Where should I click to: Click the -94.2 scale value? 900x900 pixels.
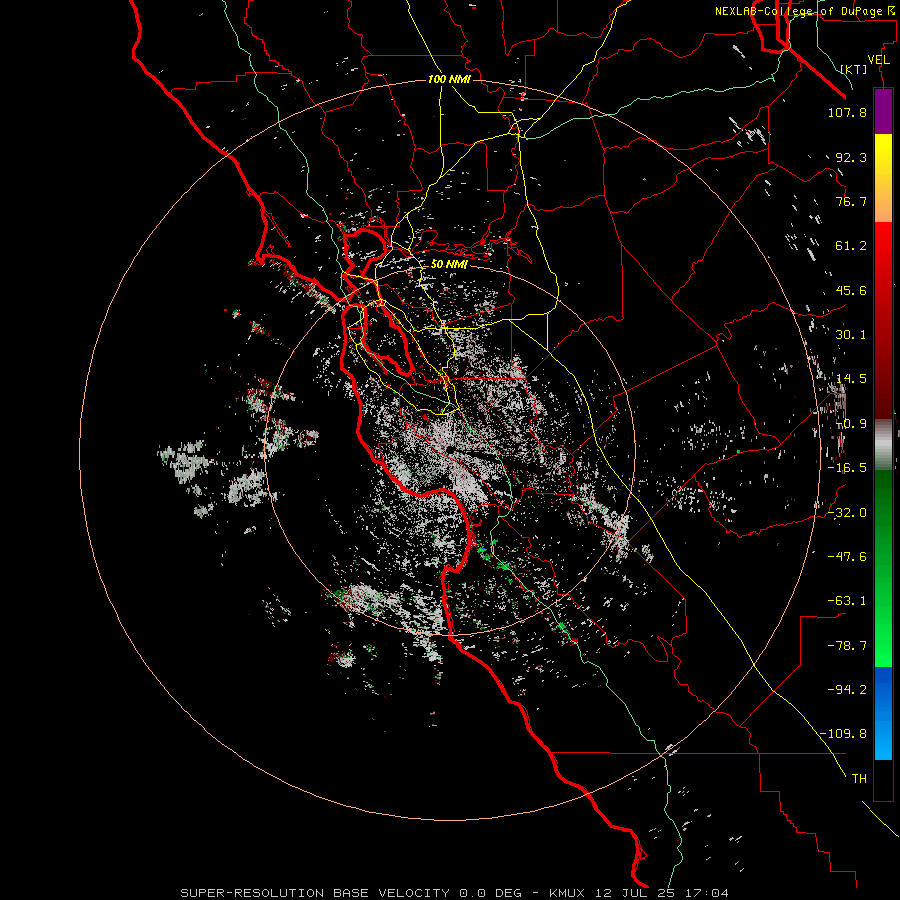(847, 690)
